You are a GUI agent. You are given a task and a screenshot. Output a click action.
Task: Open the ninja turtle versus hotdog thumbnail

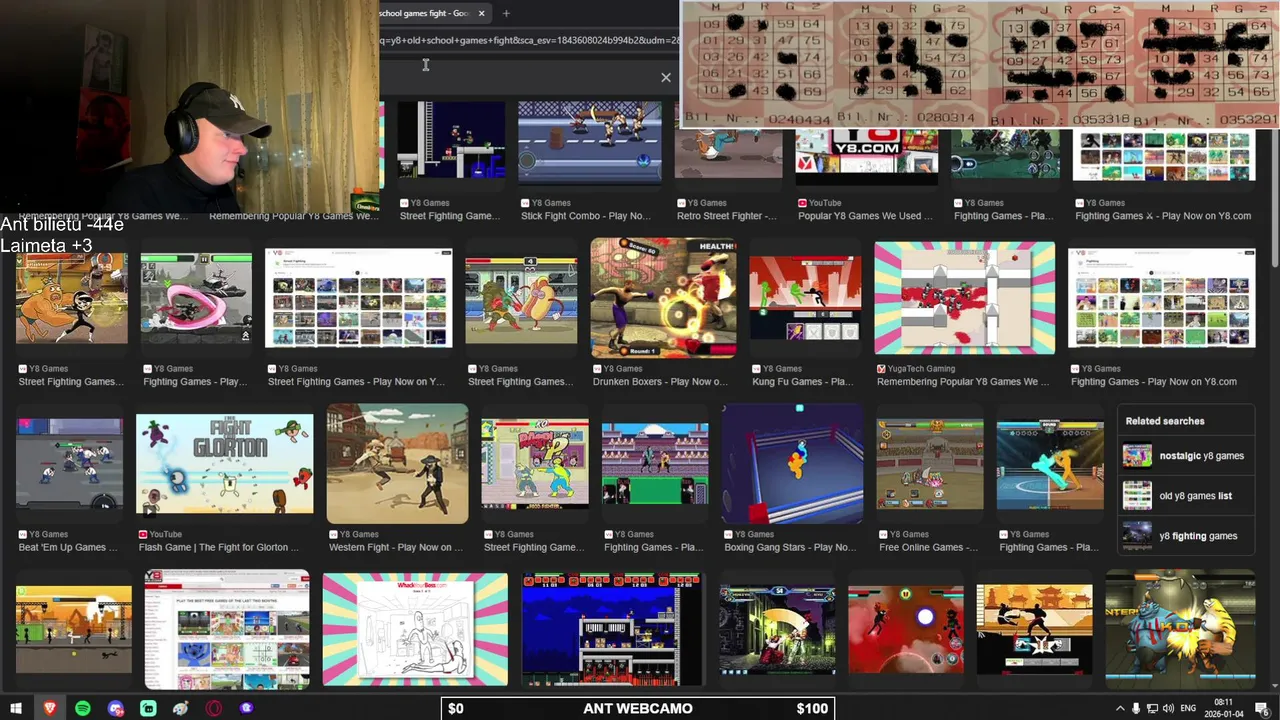(521, 298)
